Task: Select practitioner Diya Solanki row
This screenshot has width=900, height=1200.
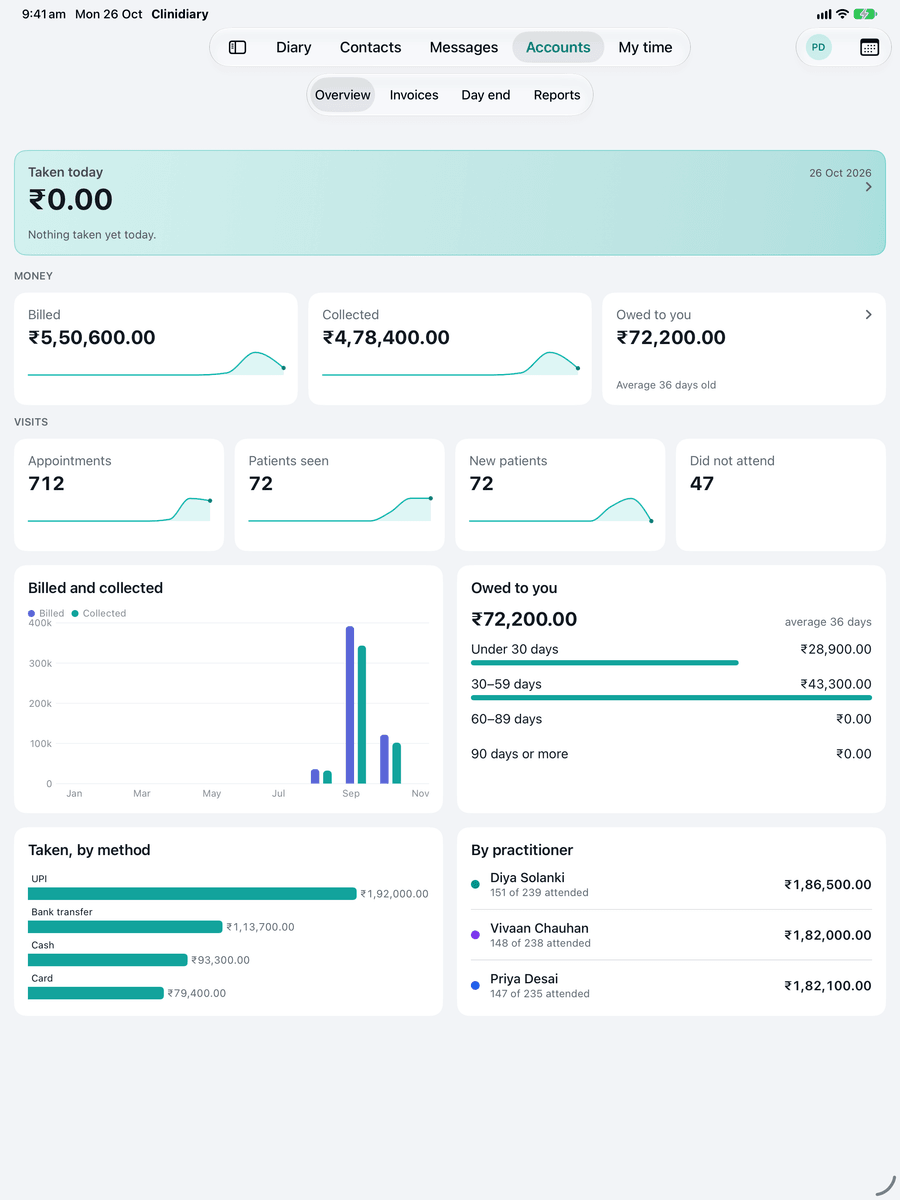Action: (671, 885)
